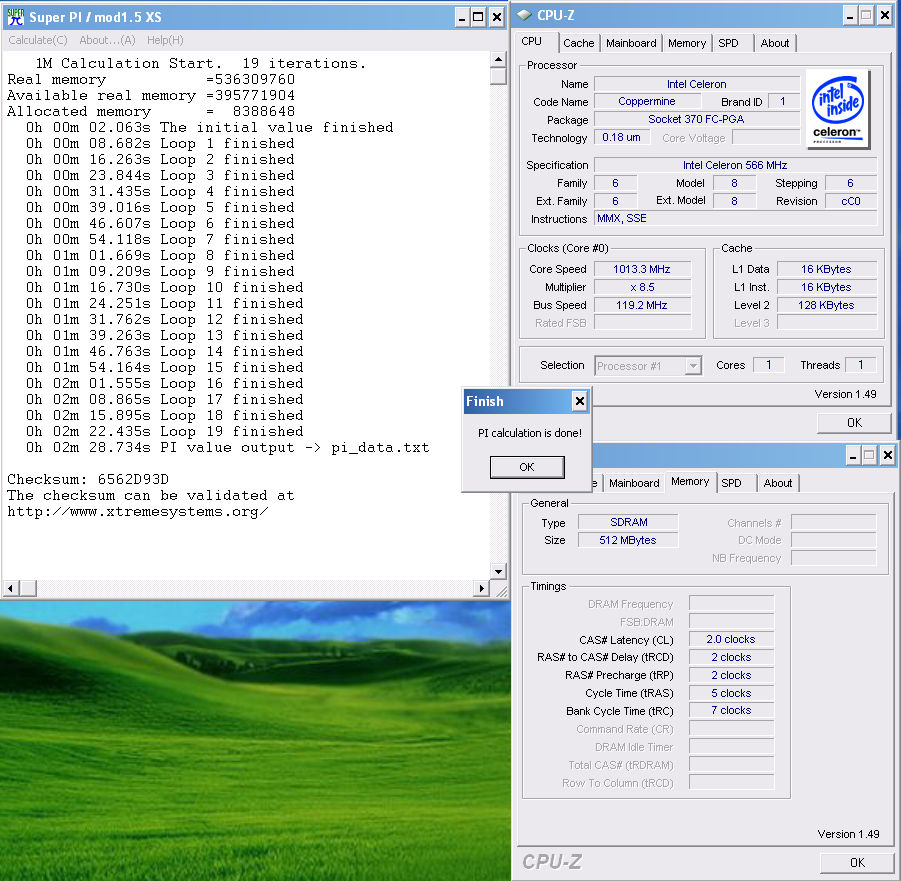Minimize the Super PI window
This screenshot has width=901, height=881.
pyautogui.click(x=462, y=17)
